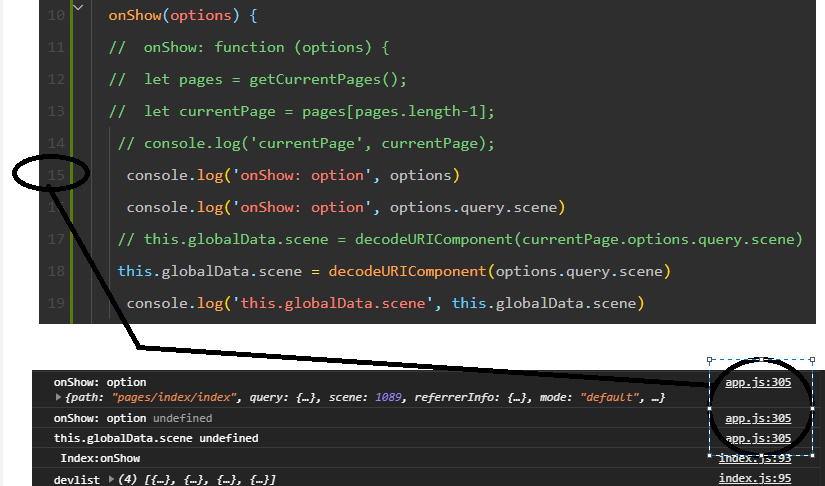This screenshot has height=486, width=825.
Task: Open app.js:305 link on "this.globalData.scene undefined" row
Action: (x=758, y=438)
